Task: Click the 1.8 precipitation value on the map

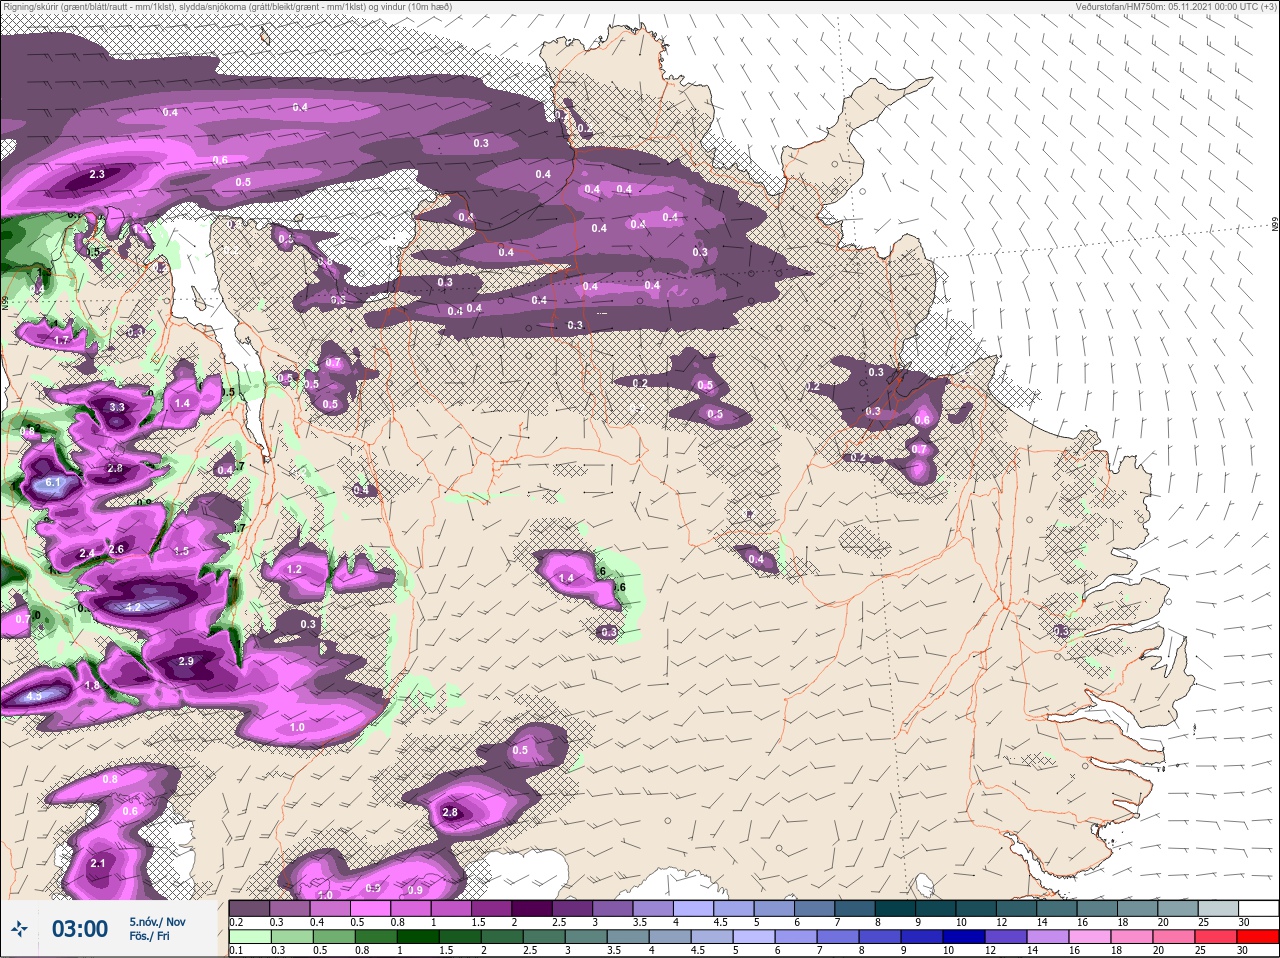Action: point(92,686)
